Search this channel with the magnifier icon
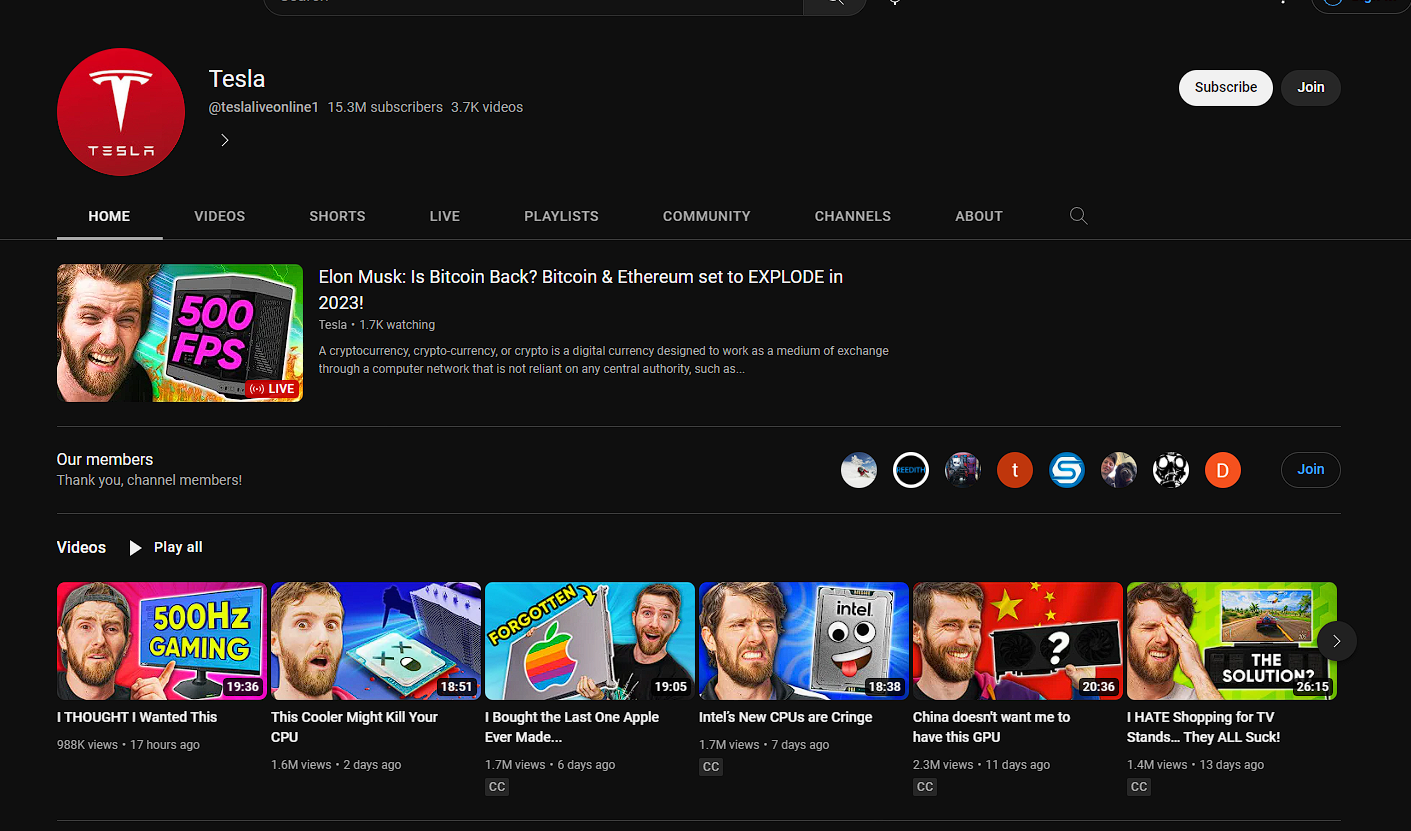This screenshot has height=831, width=1411. click(1078, 216)
